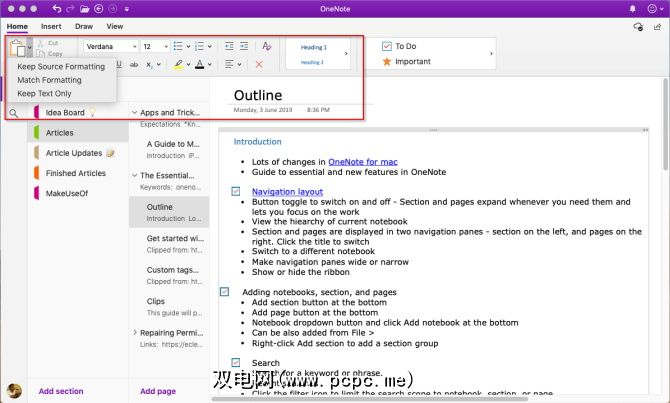Switch to the Insert ribbon tab
This screenshot has width=670, height=403.
point(50,26)
